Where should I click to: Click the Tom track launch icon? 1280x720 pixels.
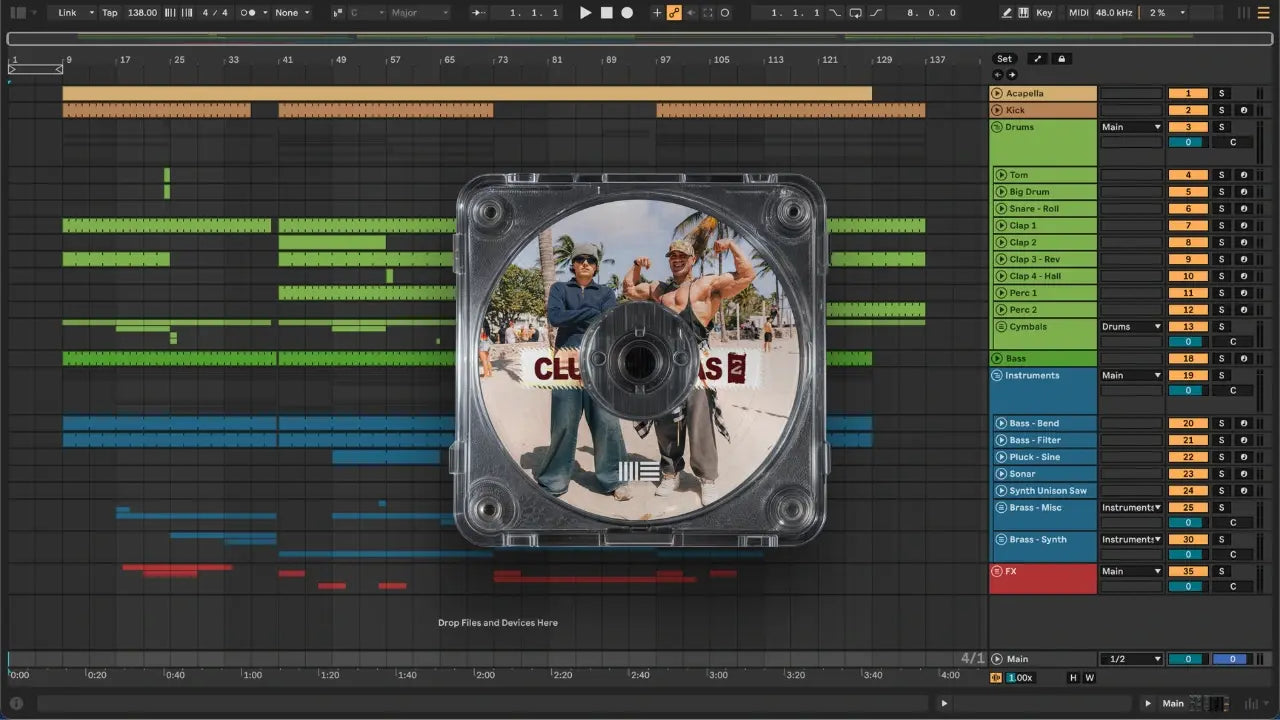pyautogui.click(x=1001, y=175)
